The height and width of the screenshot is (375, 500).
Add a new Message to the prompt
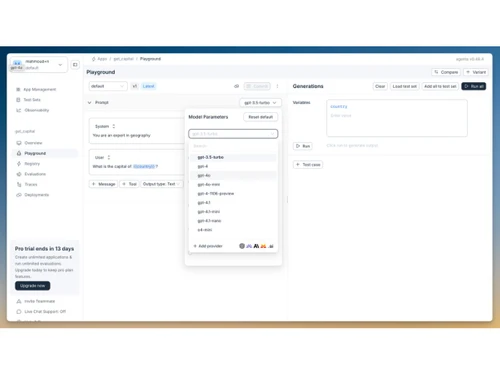[x=103, y=184]
